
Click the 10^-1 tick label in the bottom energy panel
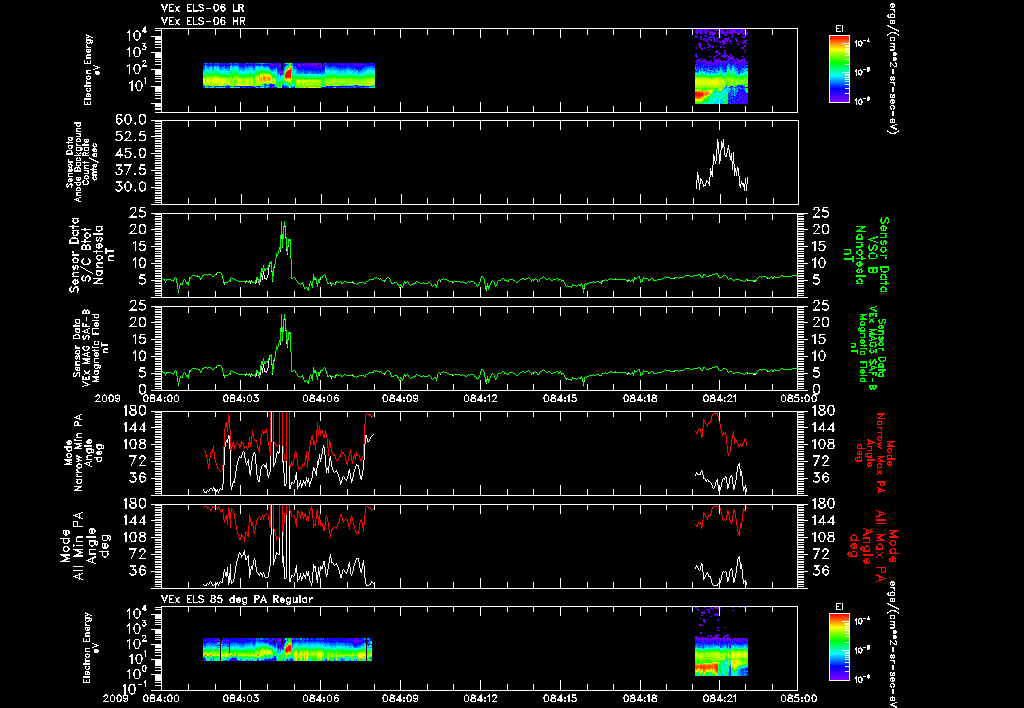(135, 688)
